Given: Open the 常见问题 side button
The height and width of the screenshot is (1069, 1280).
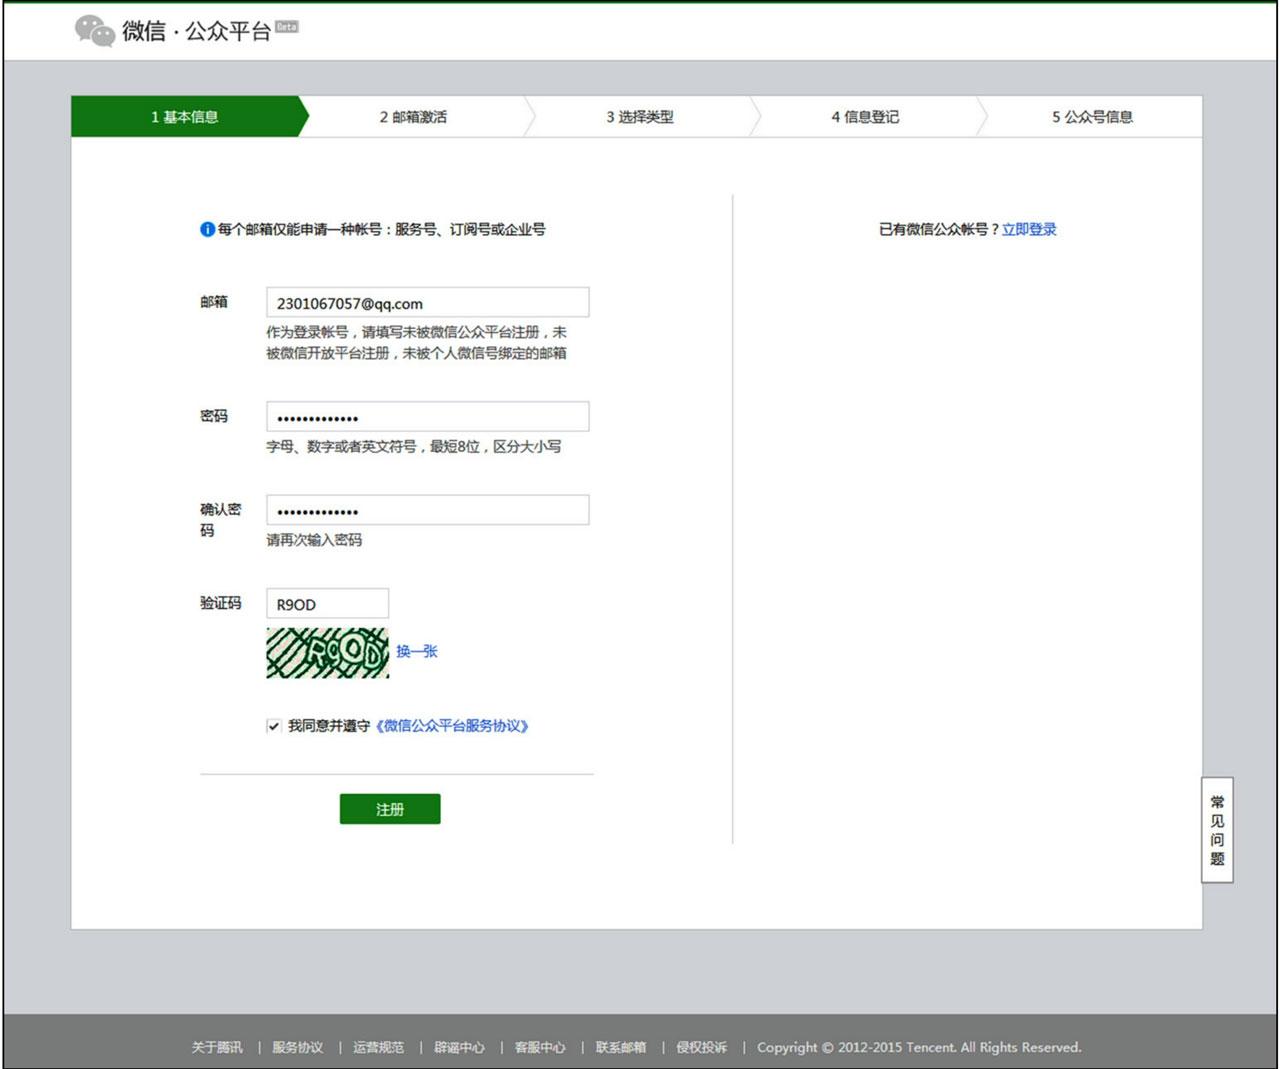Looking at the screenshot, I should tap(1217, 830).
